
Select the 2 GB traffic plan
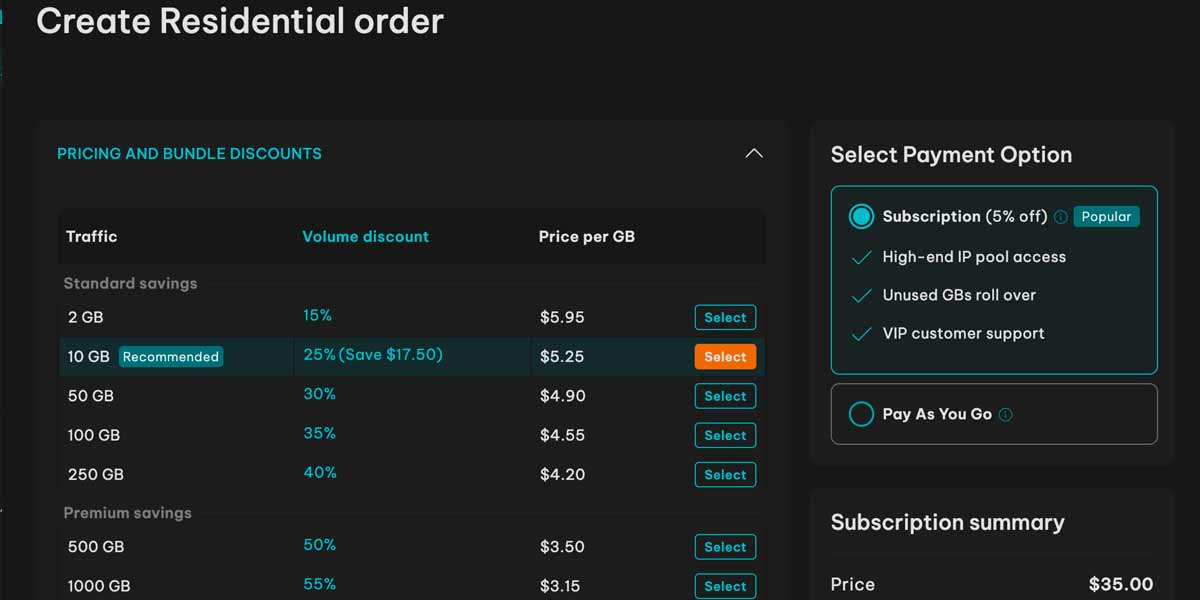coord(725,318)
